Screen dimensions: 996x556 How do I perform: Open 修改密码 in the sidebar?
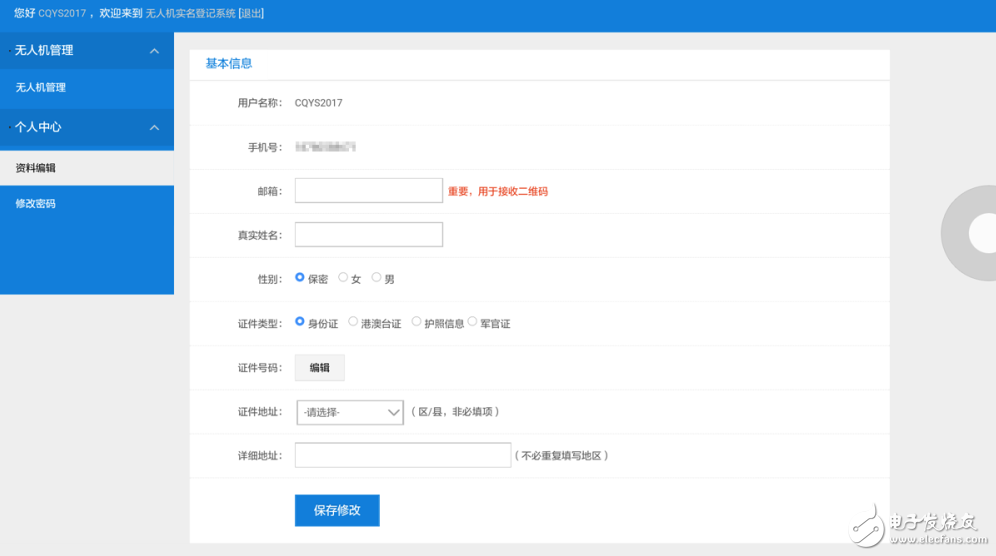[36, 204]
